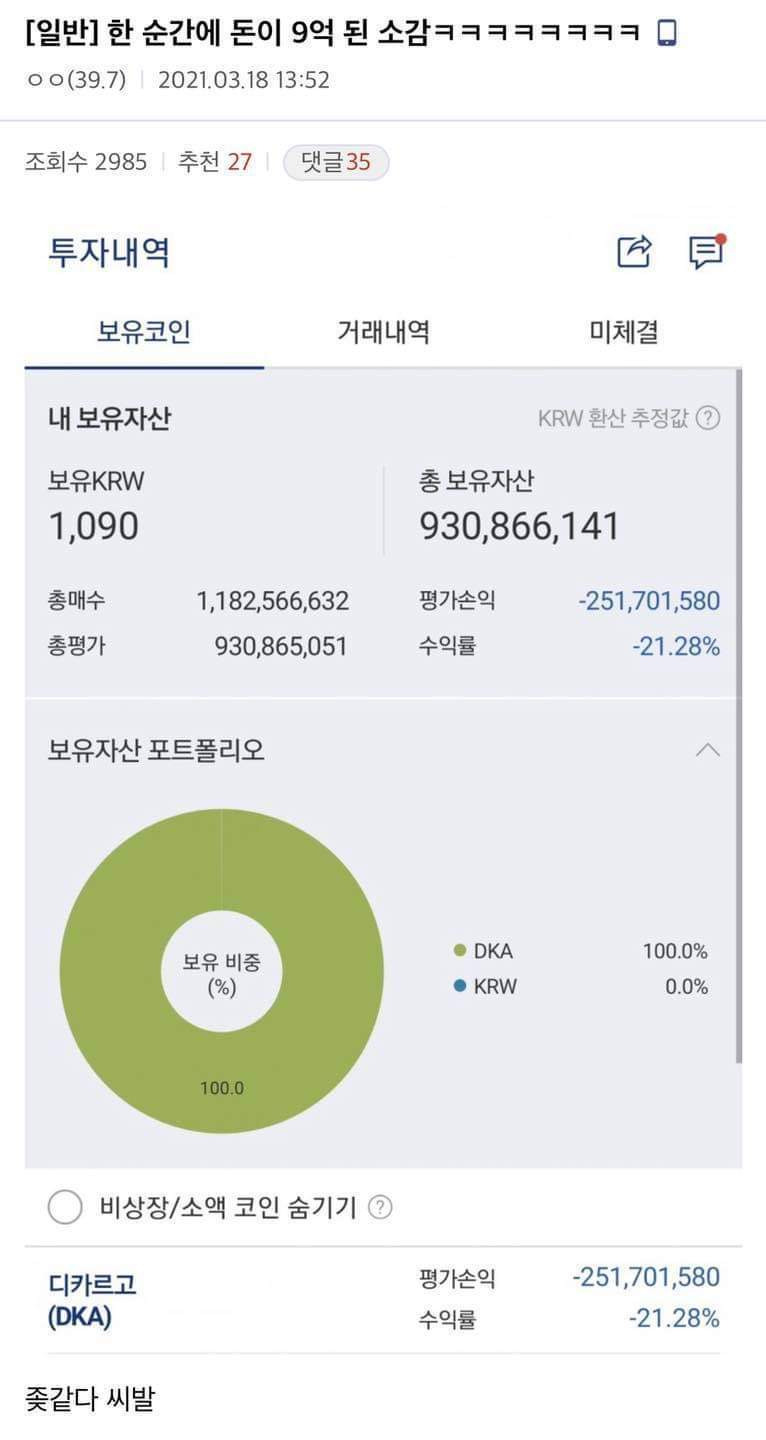Click the 추천 27 recommendation count

click(x=215, y=162)
